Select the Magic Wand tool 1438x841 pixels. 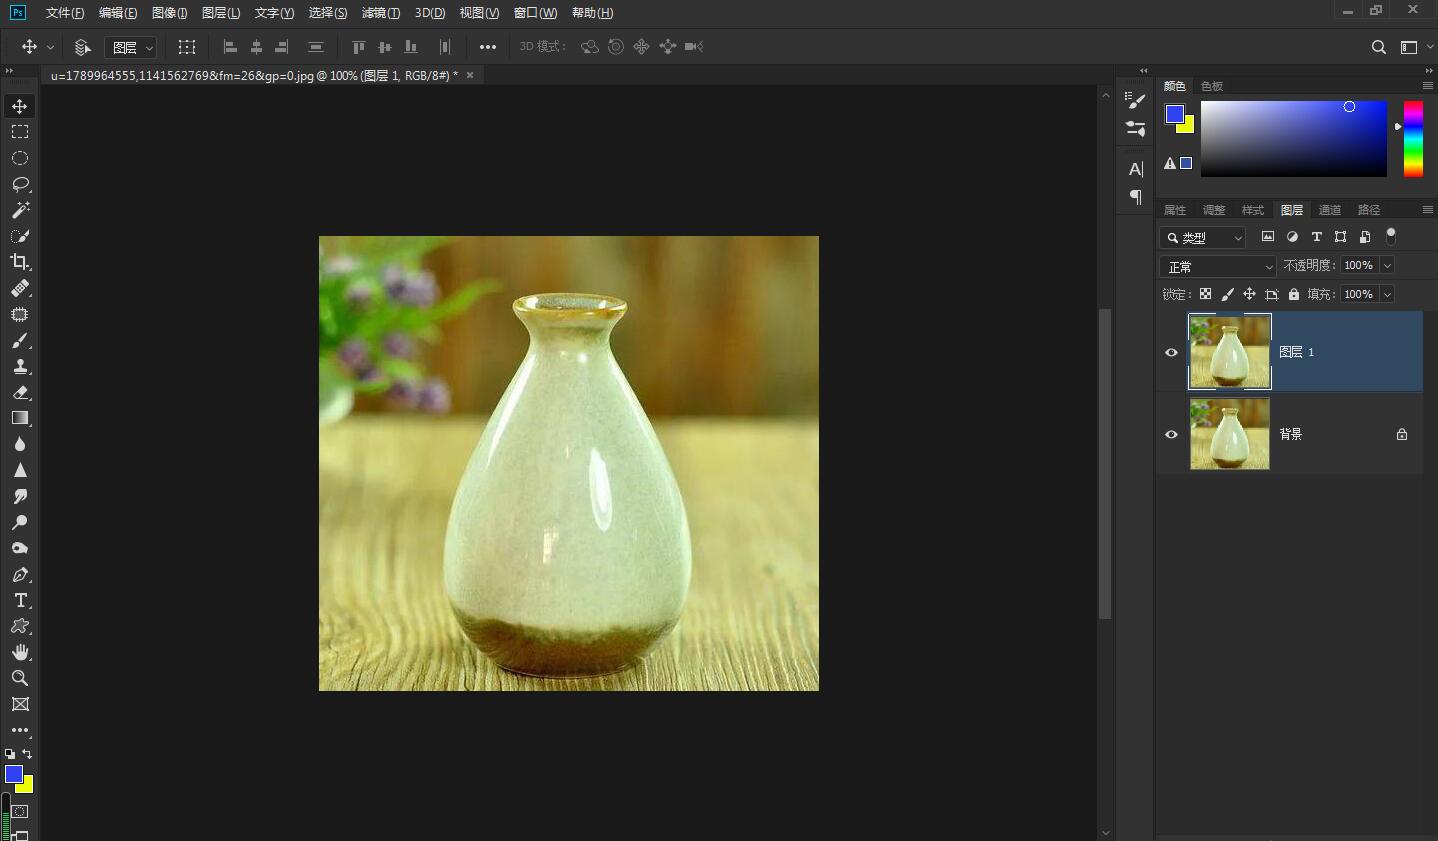coord(20,210)
